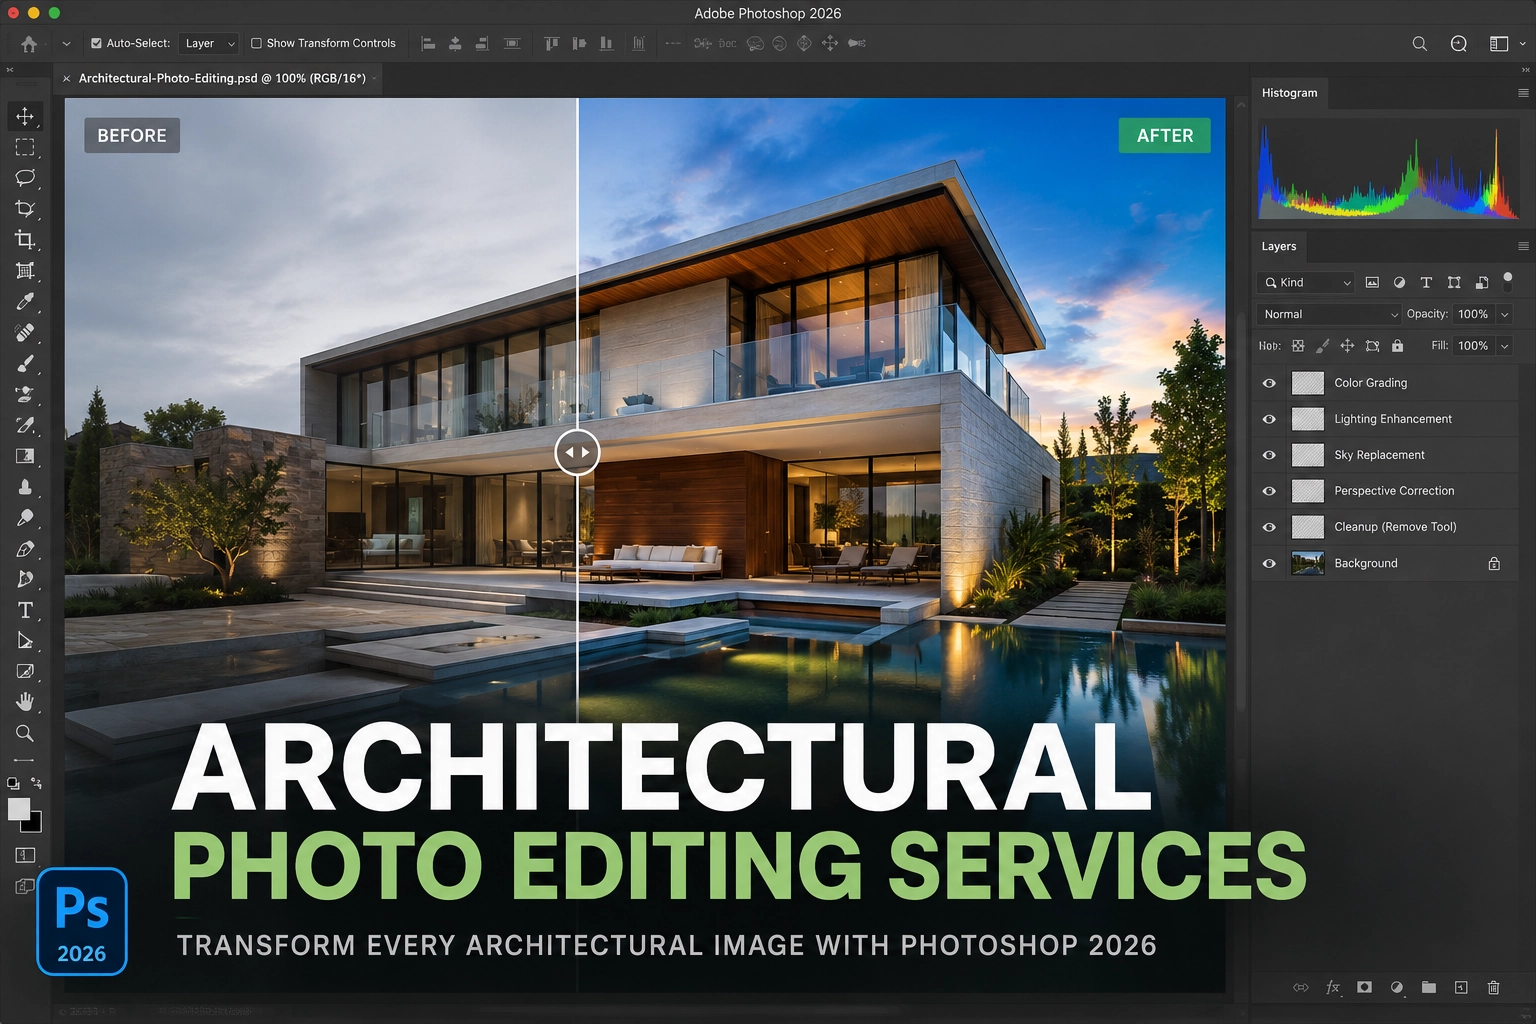This screenshot has height=1024, width=1536.
Task: Create new adjustment layer icon
Action: tap(1397, 987)
